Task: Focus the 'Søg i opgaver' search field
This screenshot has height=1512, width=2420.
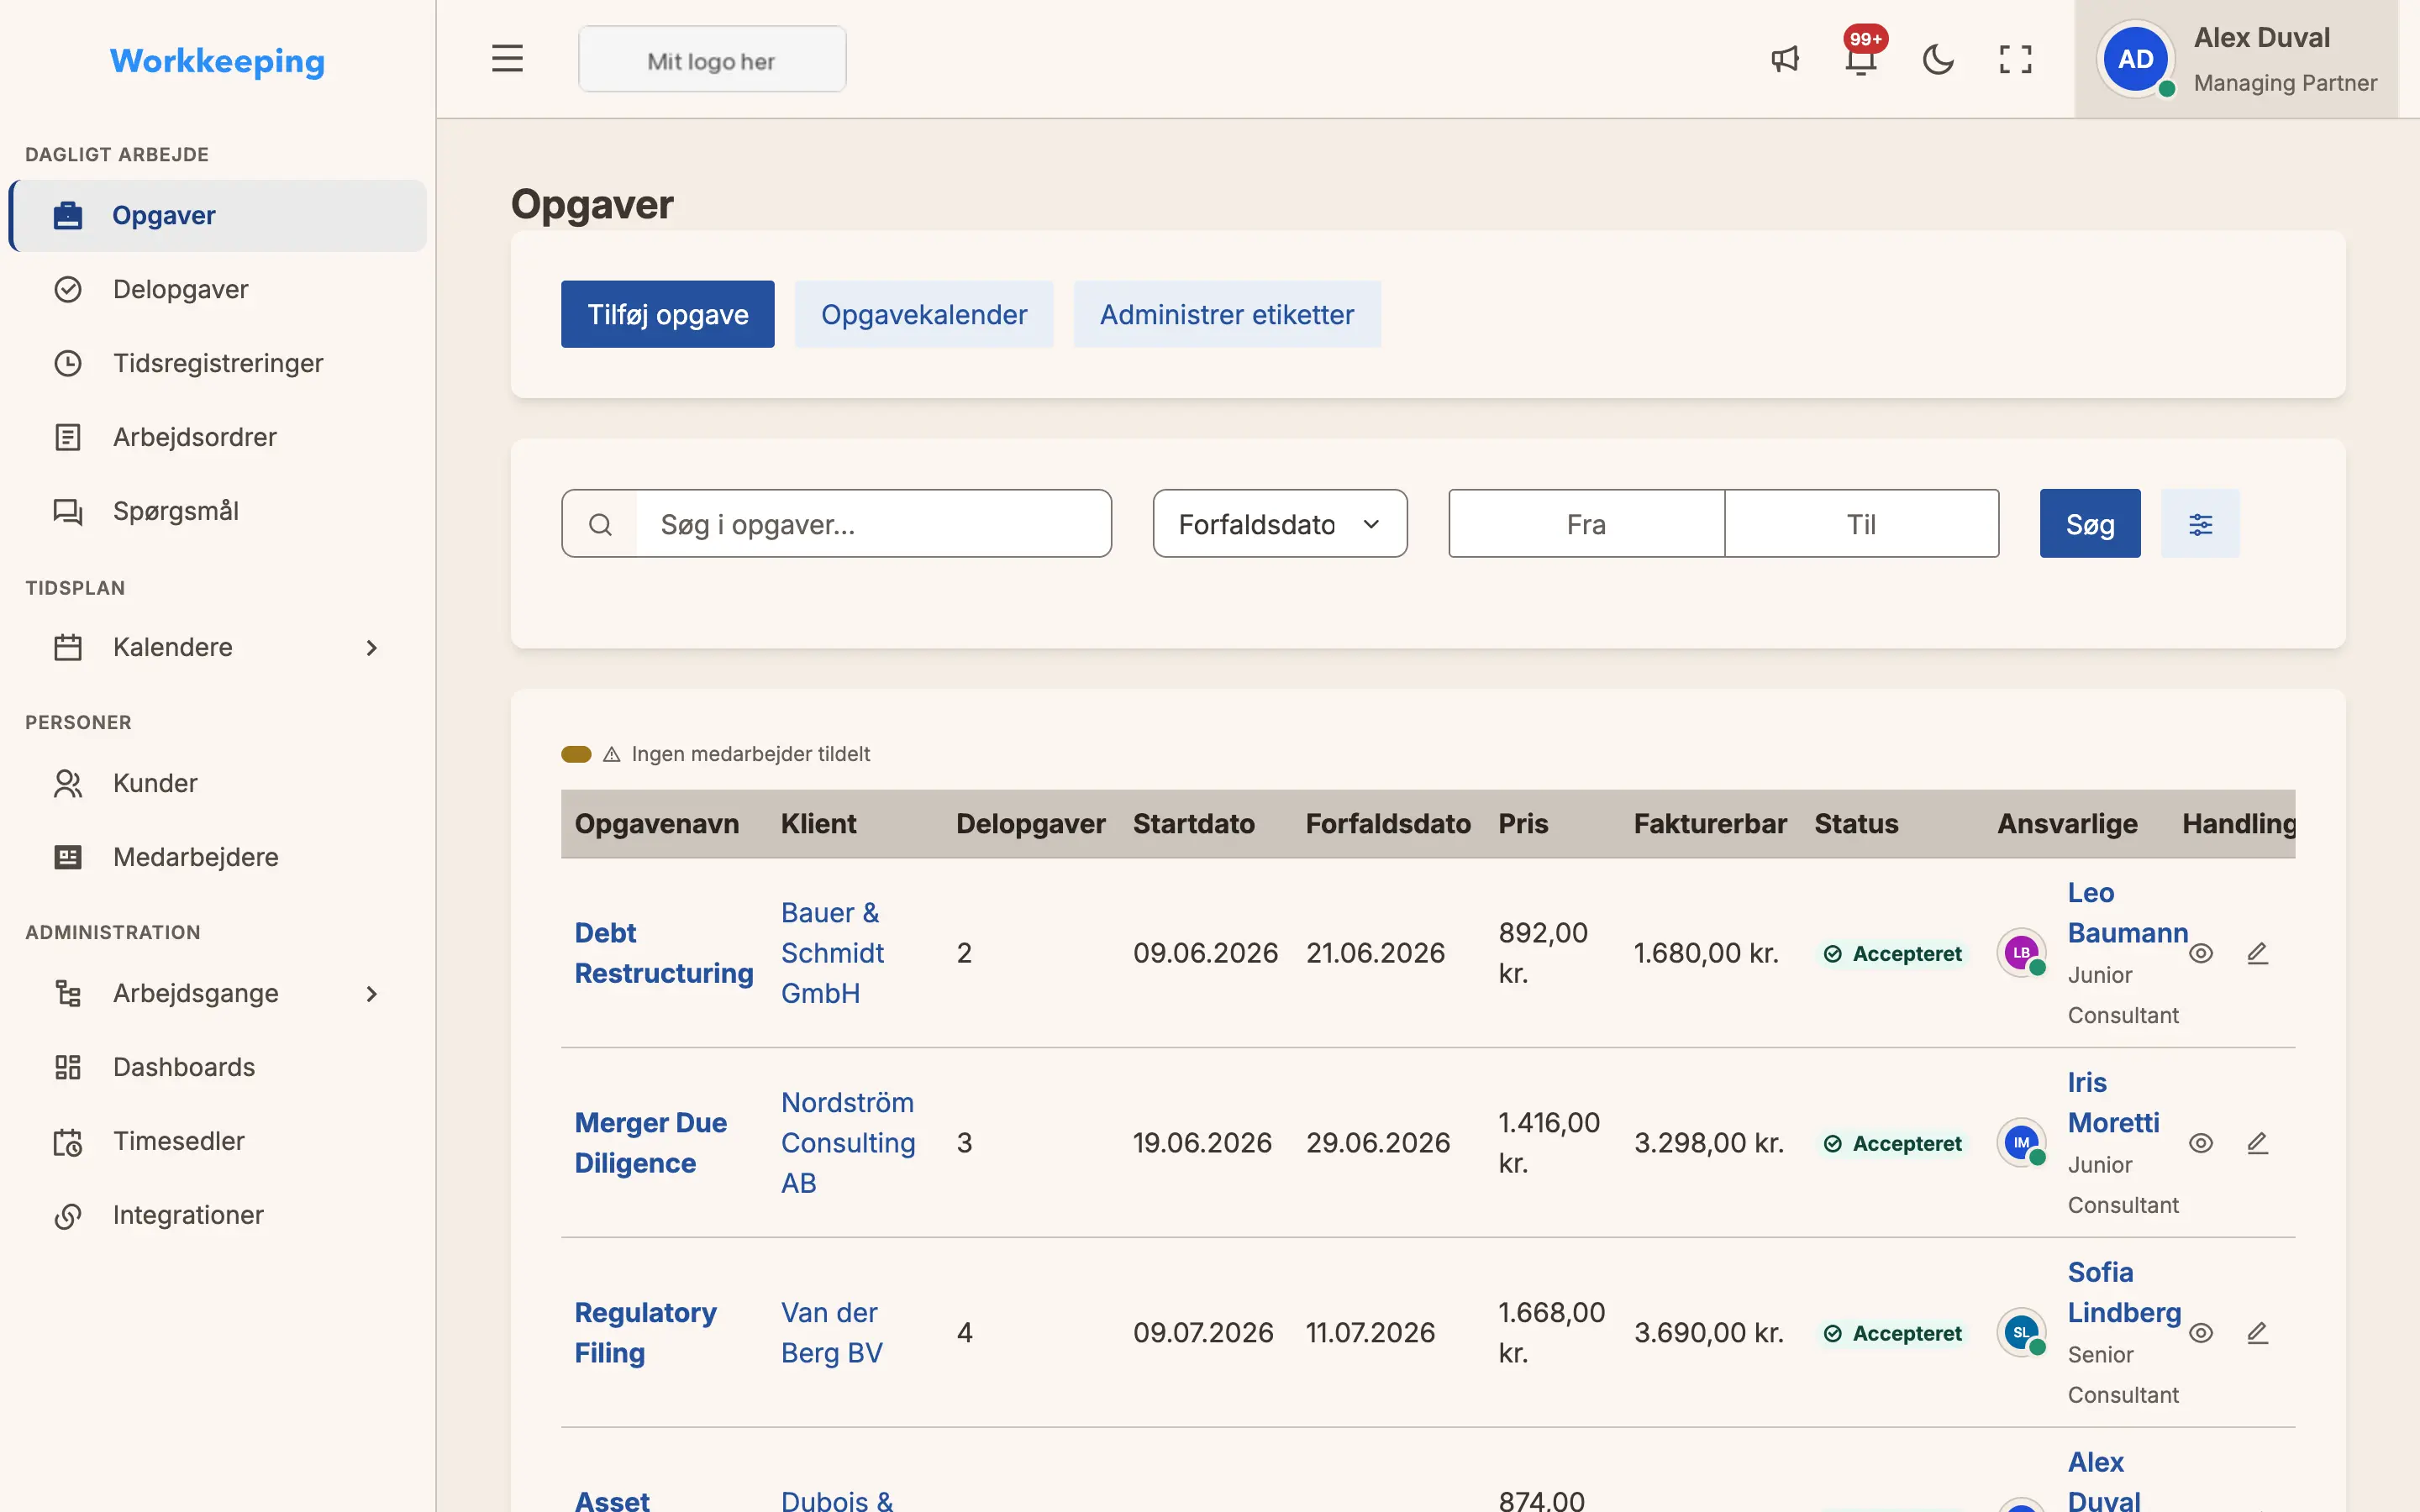Action: point(873,524)
